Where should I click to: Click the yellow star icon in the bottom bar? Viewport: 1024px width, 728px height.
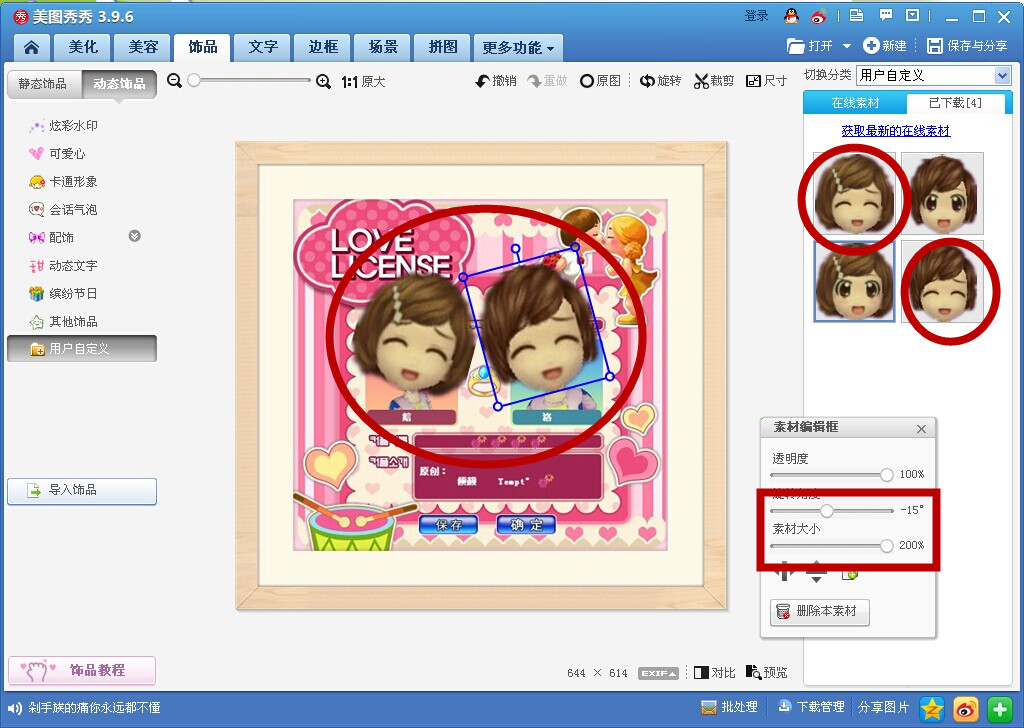point(932,708)
